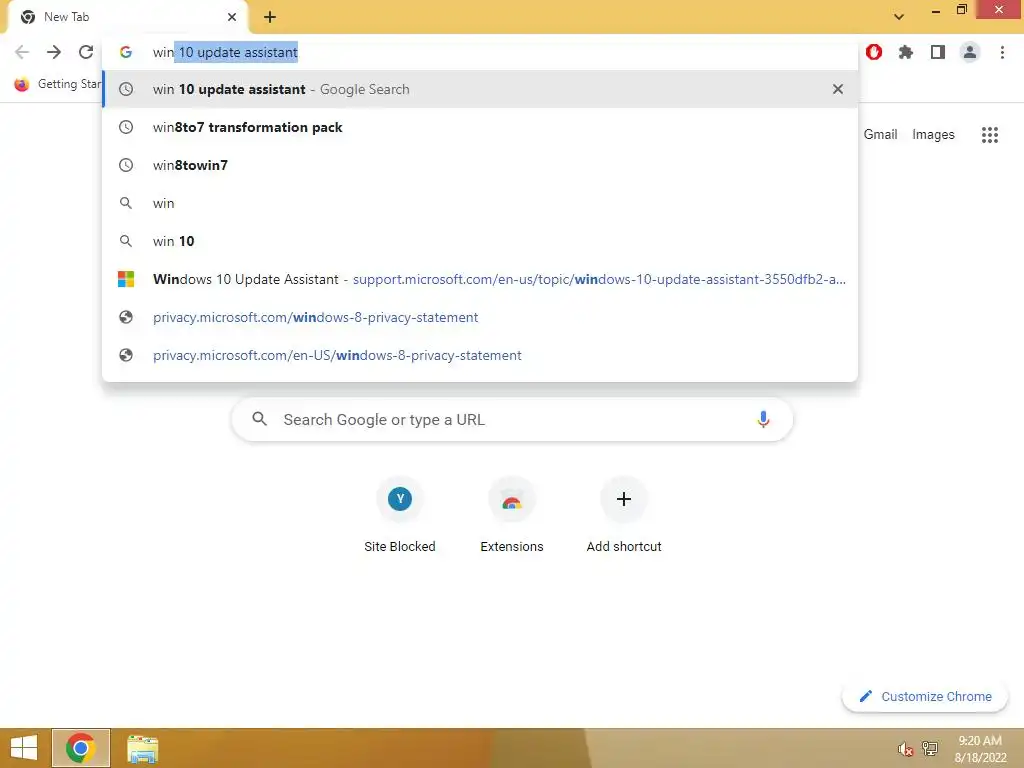Image resolution: width=1024 pixels, height=768 pixels.
Task: Select the 'win8towin7' history suggestion
Action: 480,165
